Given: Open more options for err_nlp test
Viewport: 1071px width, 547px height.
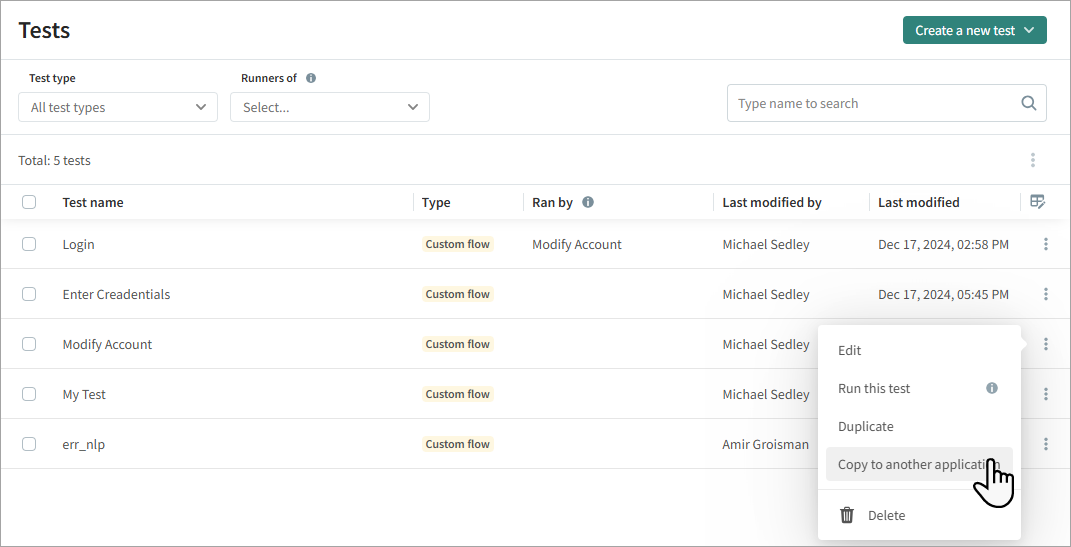Looking at the screenshot, I should click(x=1045, y=444).
